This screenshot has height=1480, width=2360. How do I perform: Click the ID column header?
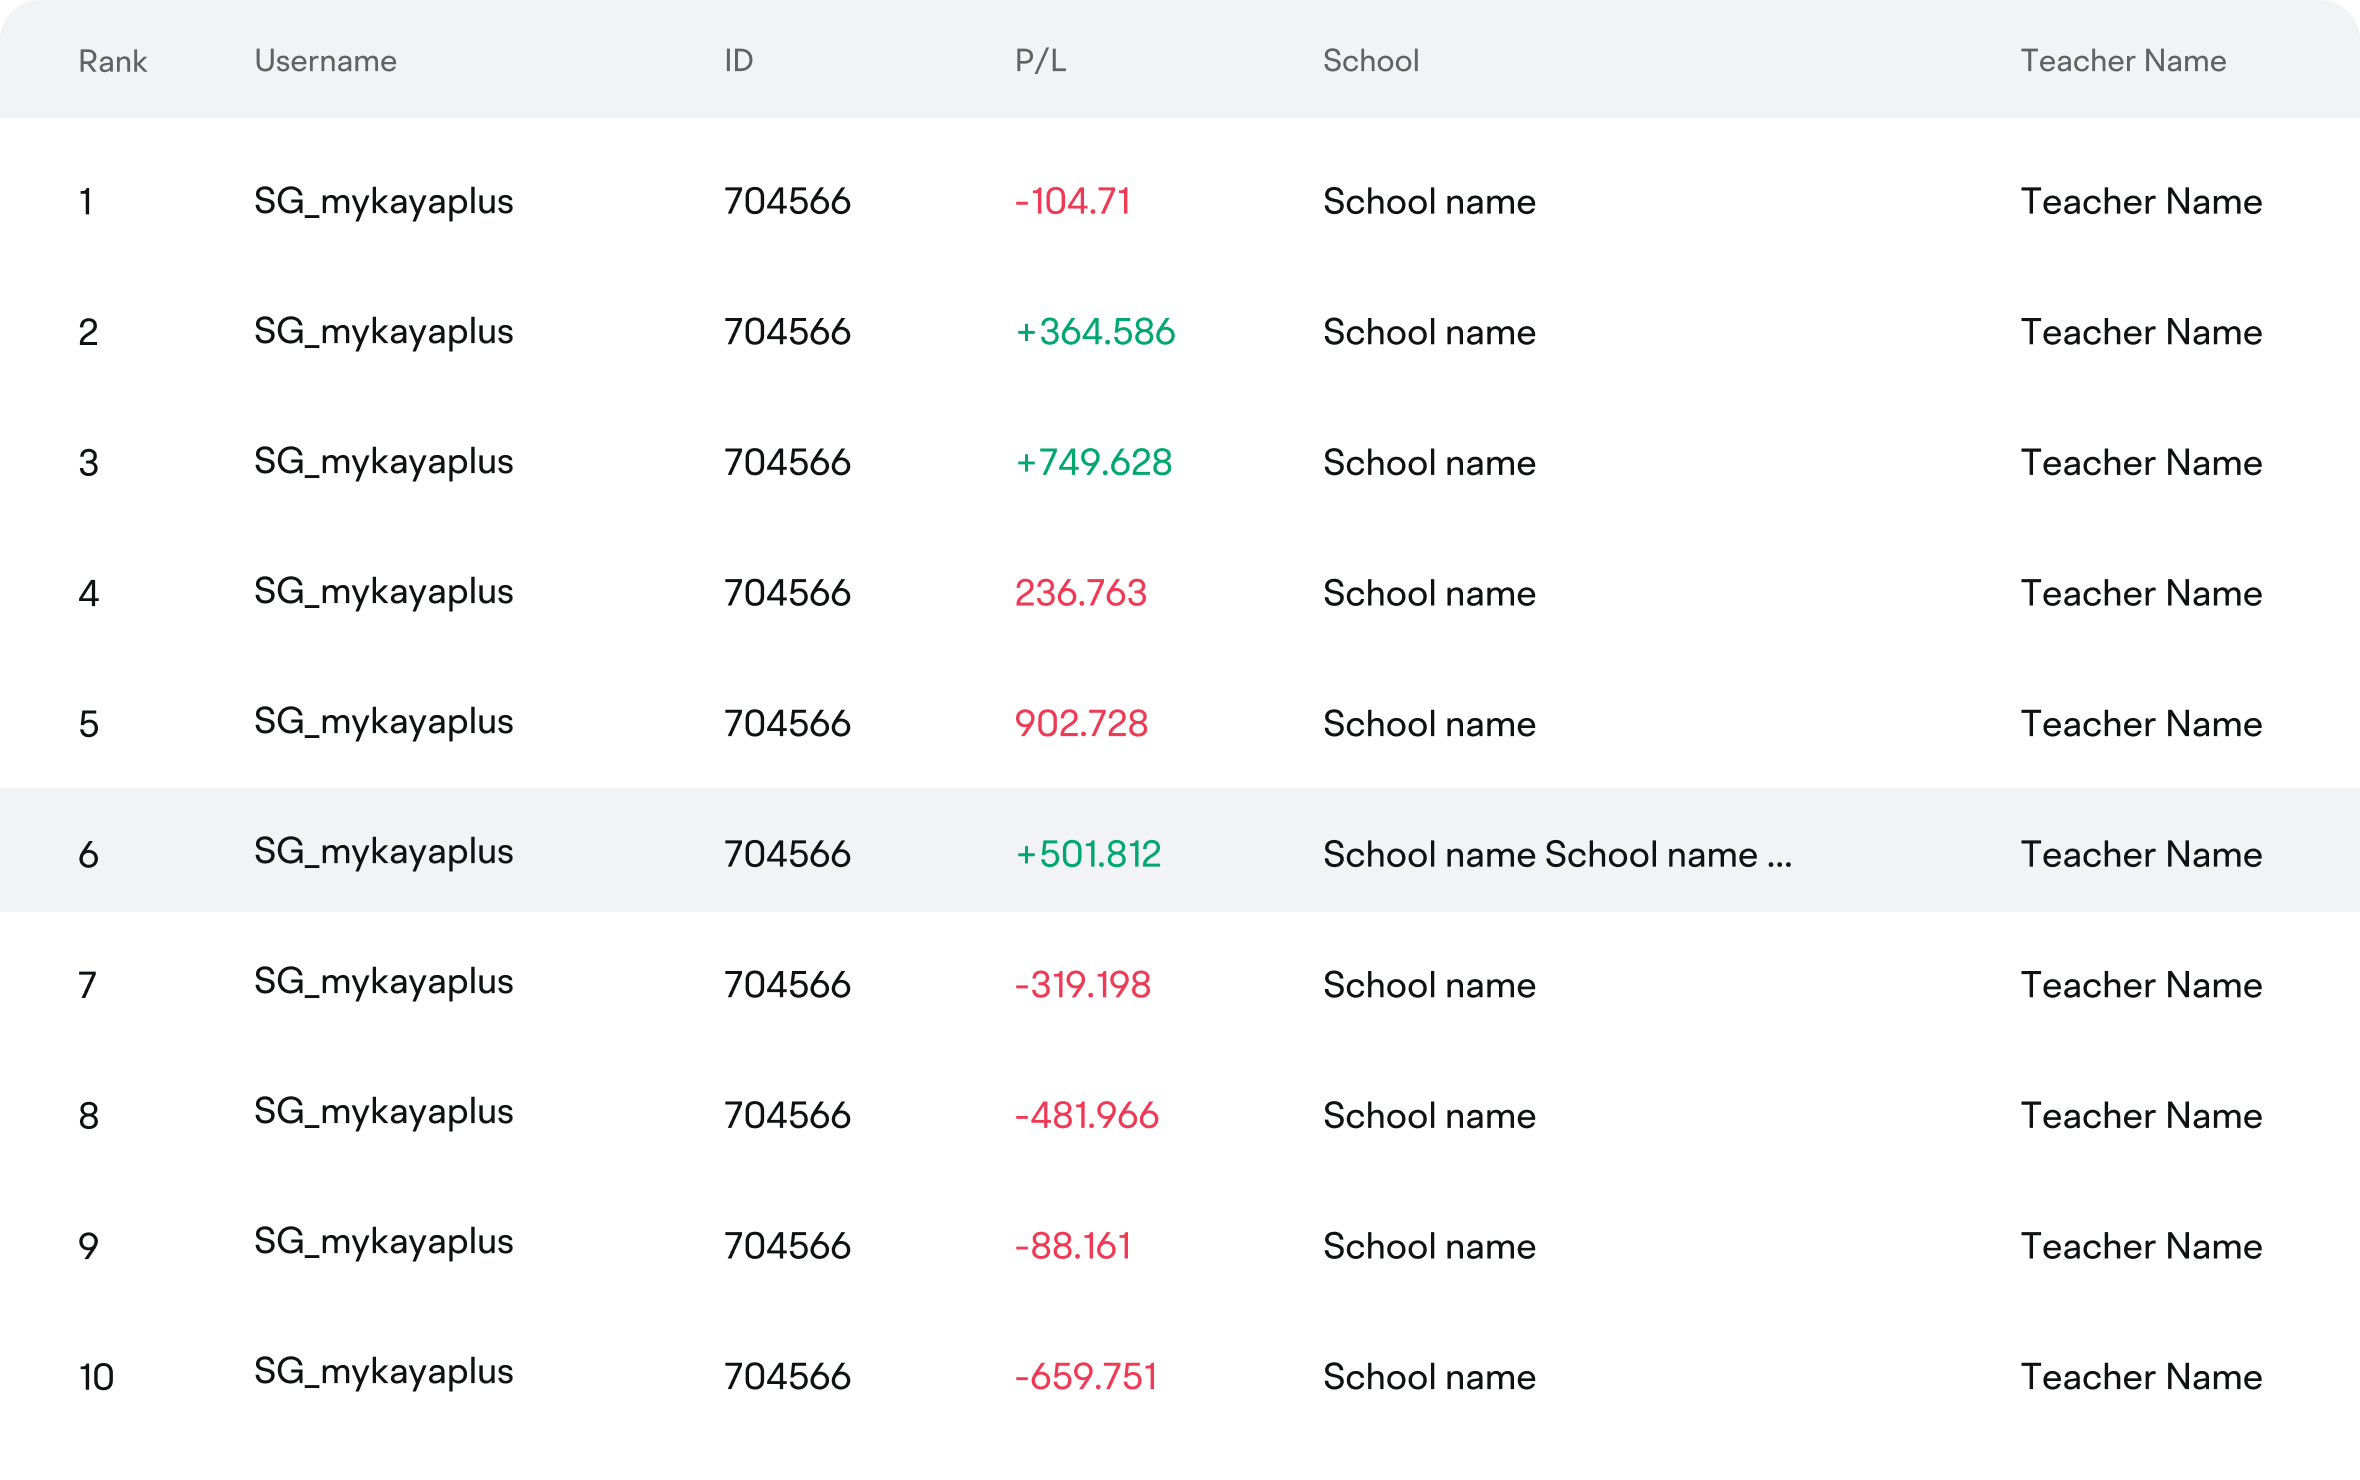click(738, 61)
